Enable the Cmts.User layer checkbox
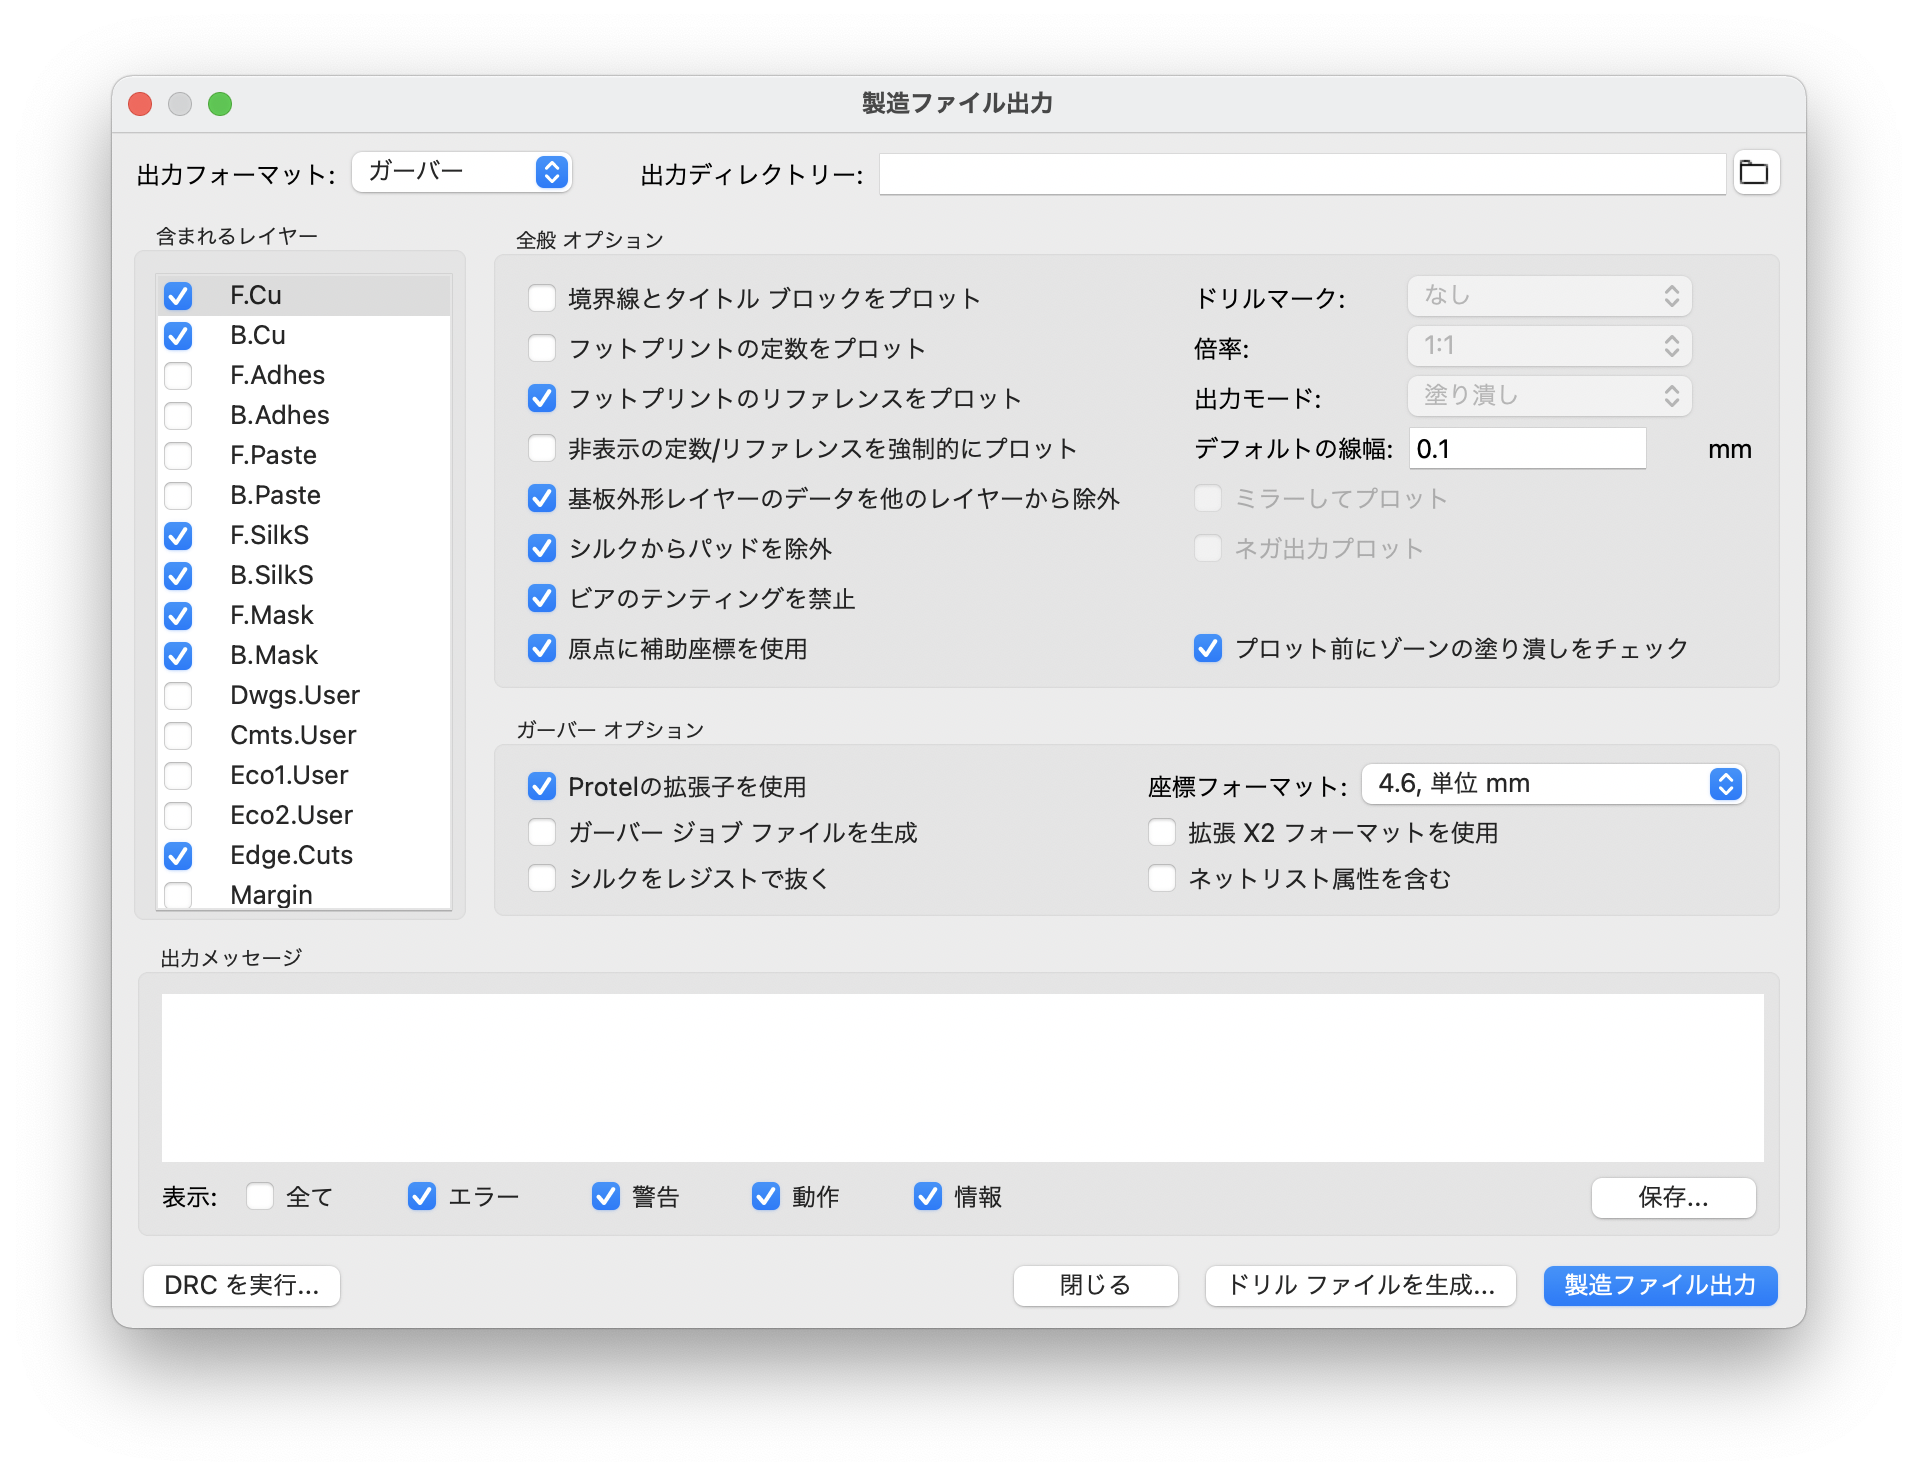The width and height of the screenshot is (1918, 1476). tap(178, 736)
